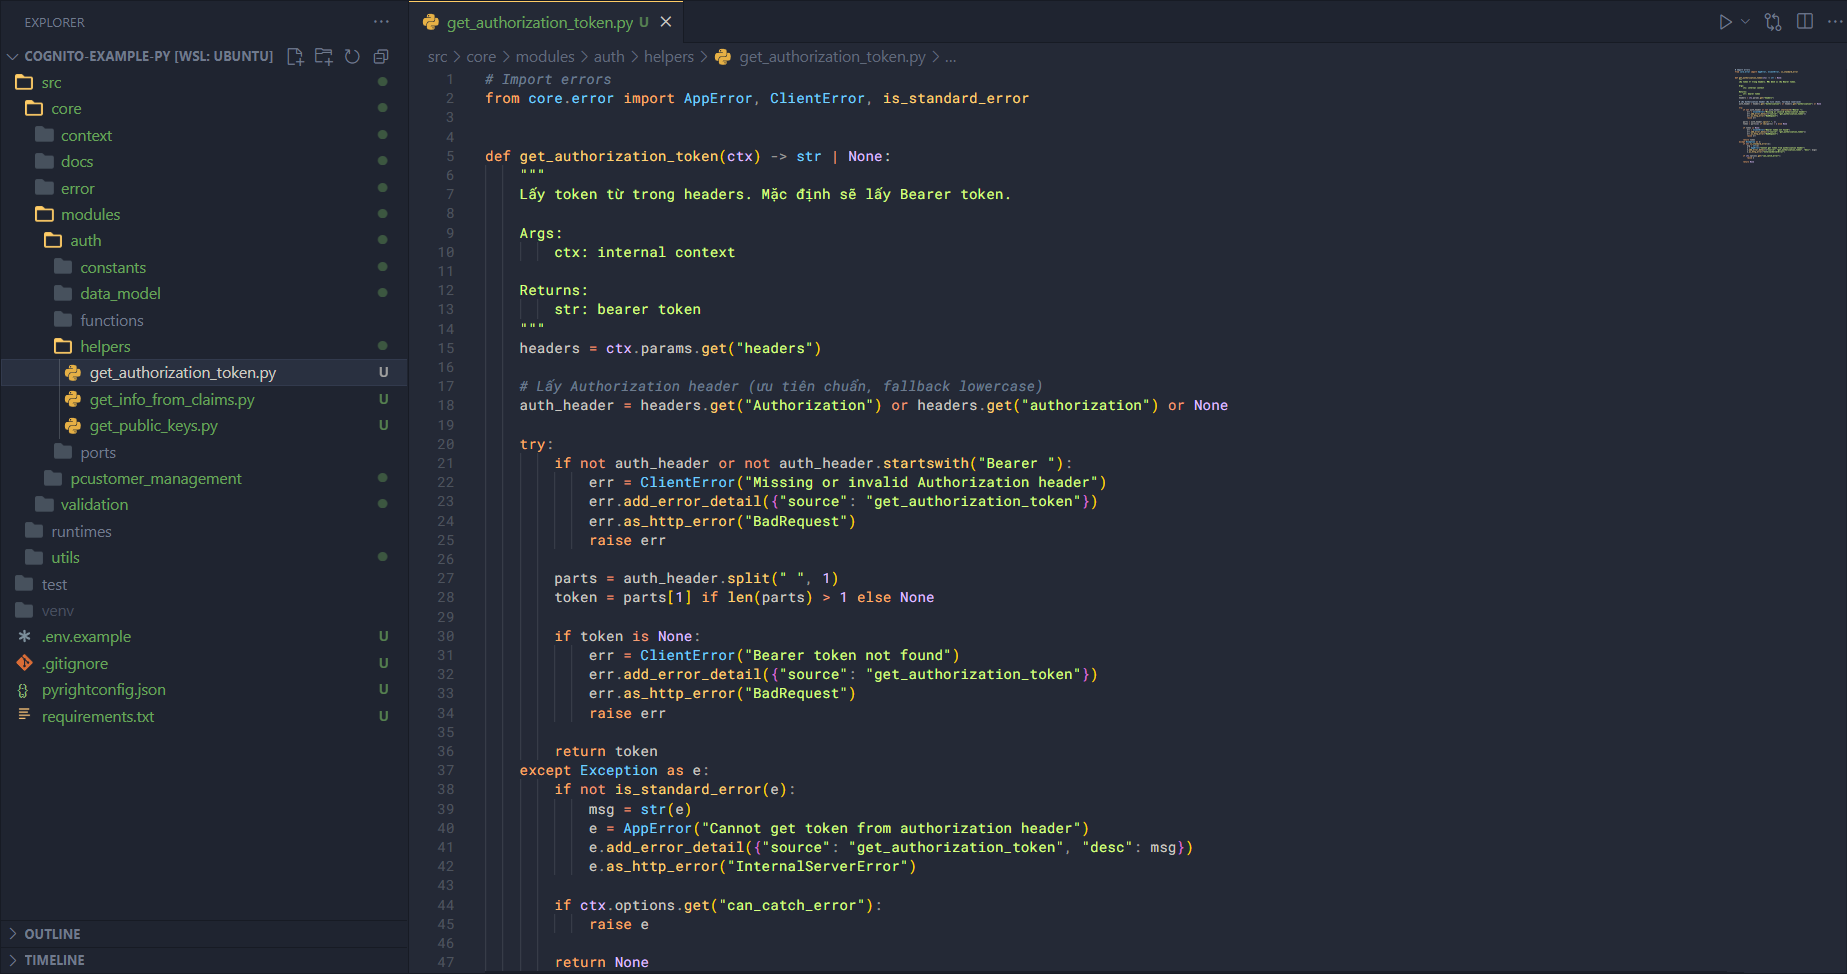Close the get_authorization_token.py tab

666,22
